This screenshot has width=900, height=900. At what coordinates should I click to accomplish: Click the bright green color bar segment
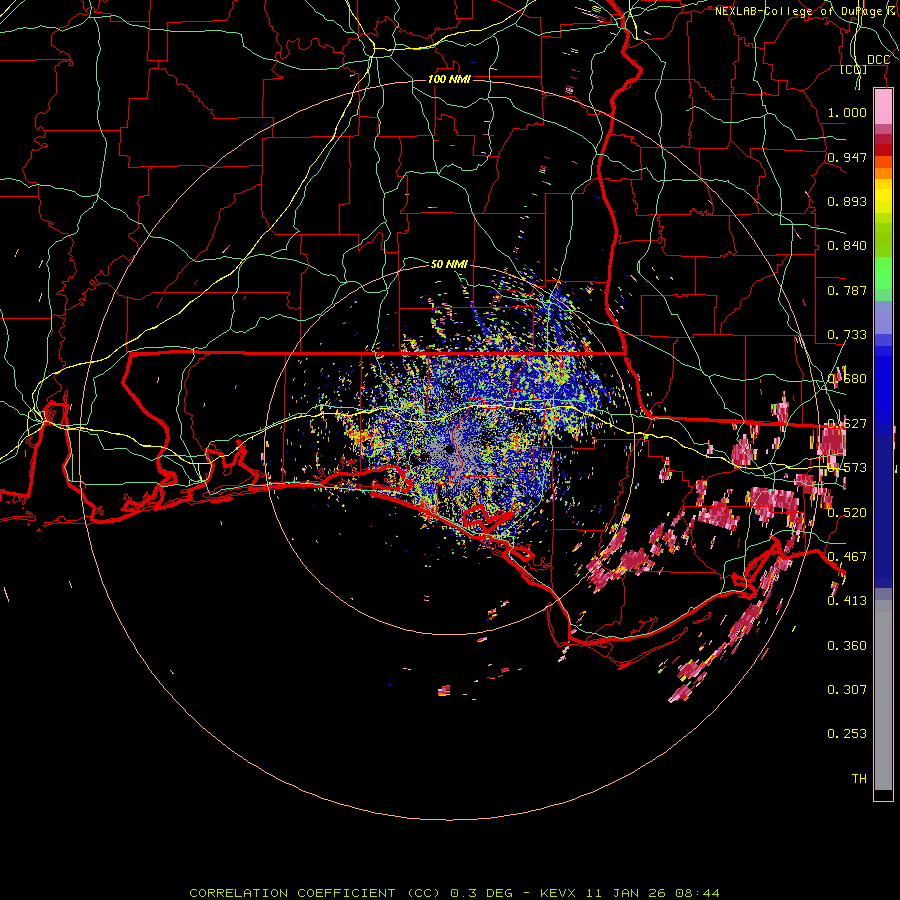883,273
